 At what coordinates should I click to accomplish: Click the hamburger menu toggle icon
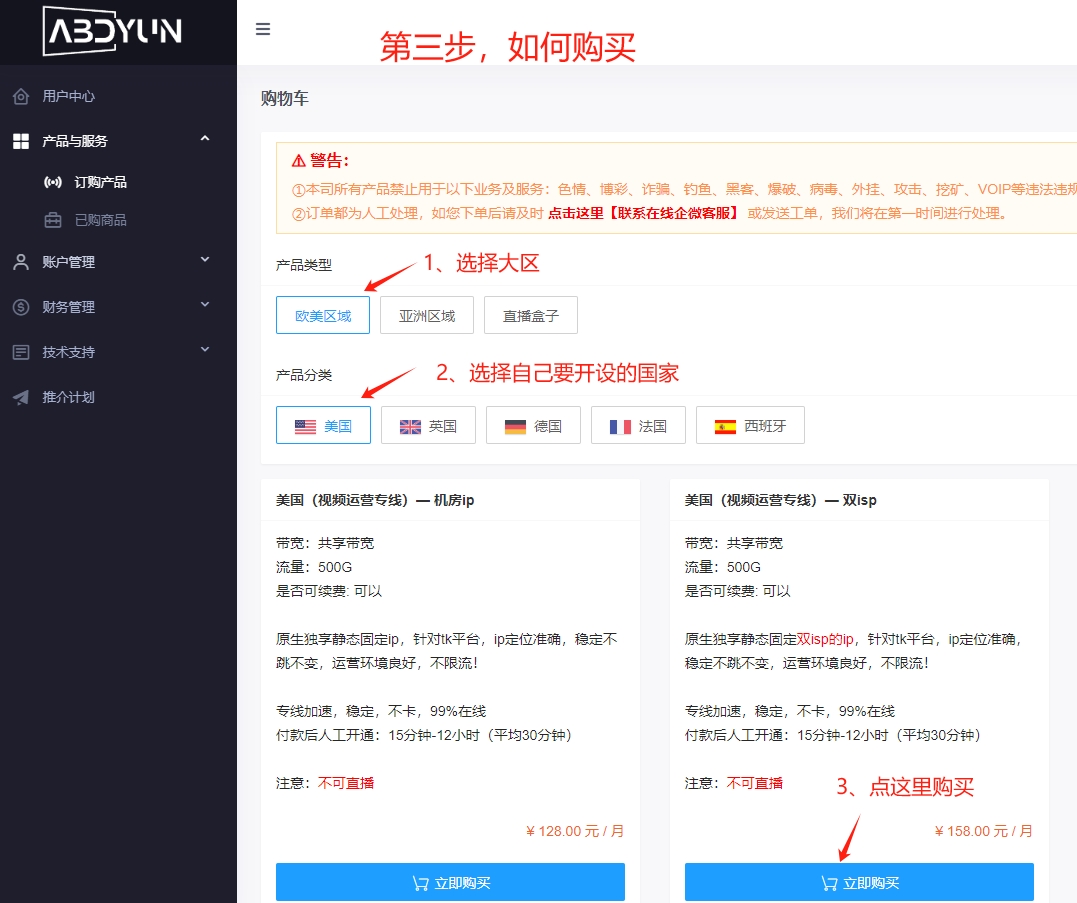(x=263, y=29)
